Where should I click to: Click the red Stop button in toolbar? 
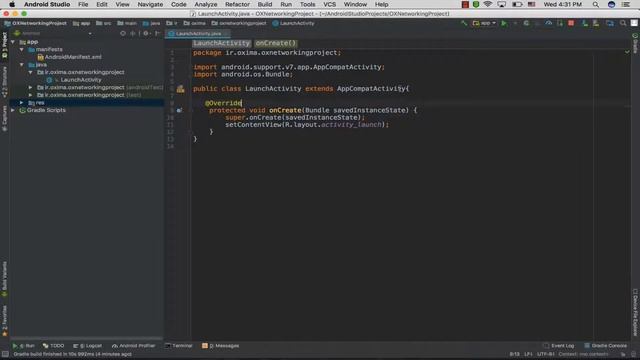pyautogui.click(x=571, y=23)
